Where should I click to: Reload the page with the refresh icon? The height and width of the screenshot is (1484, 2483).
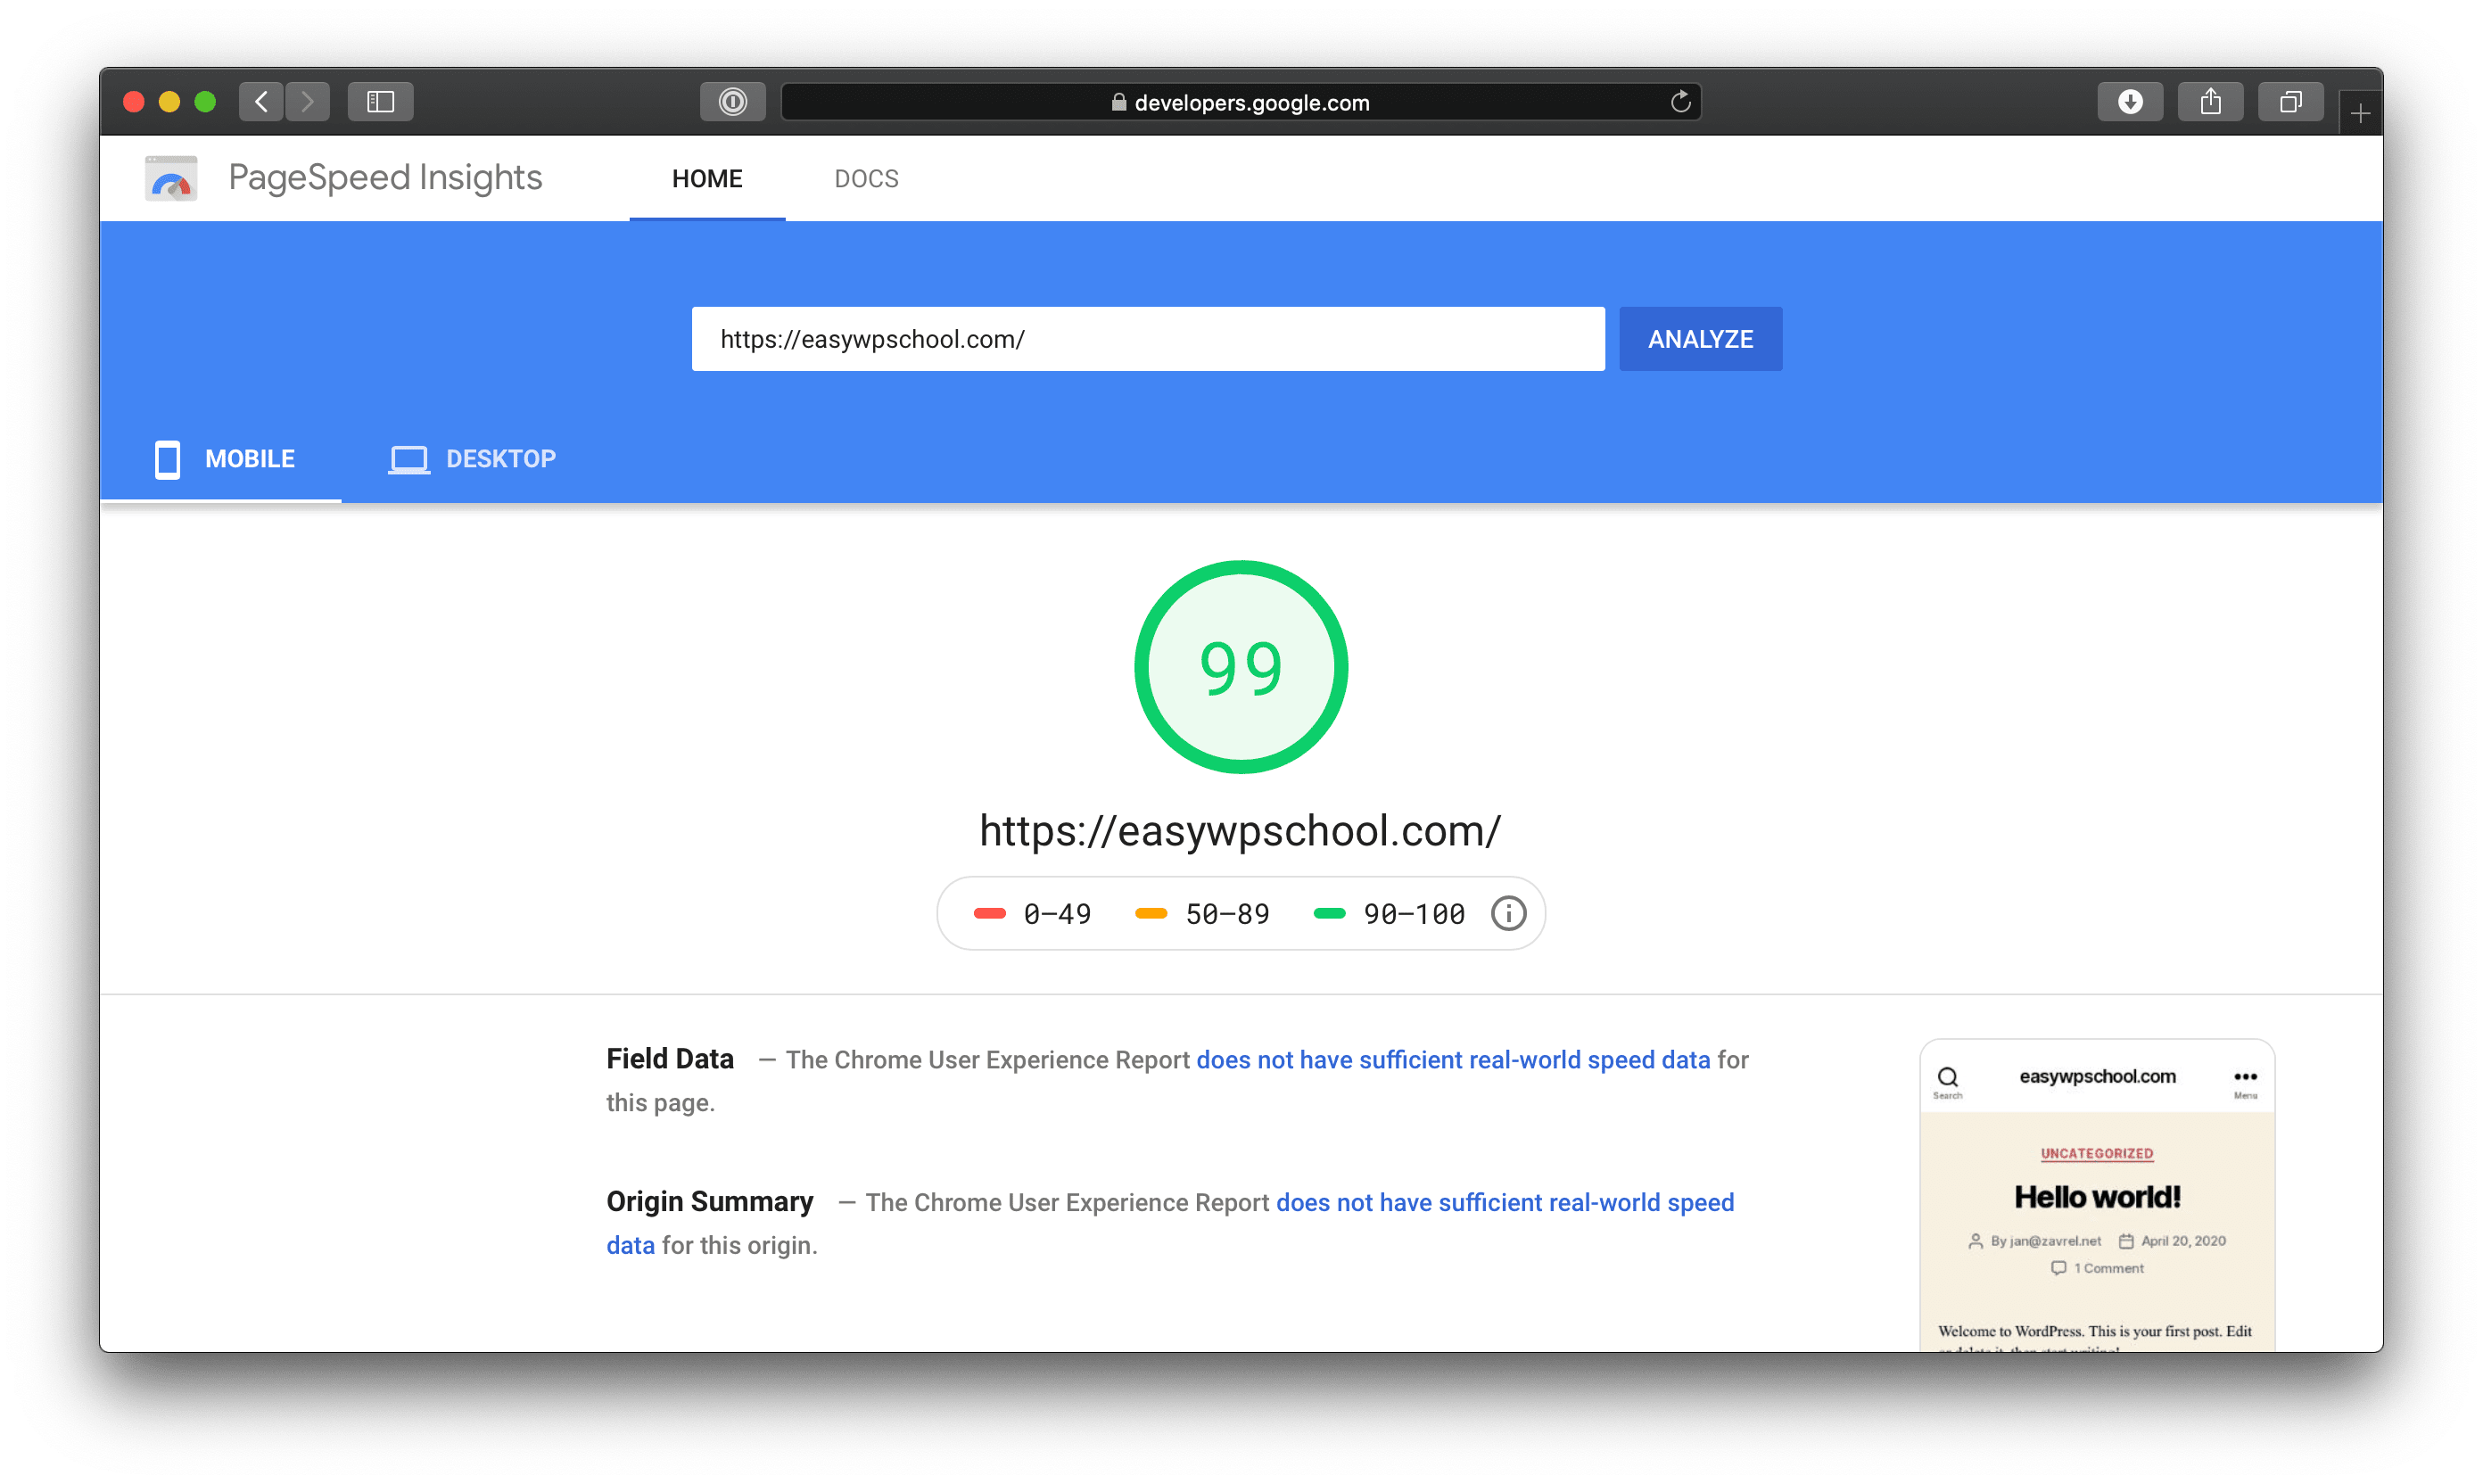pyautogui.click(x=1680, y=101)
